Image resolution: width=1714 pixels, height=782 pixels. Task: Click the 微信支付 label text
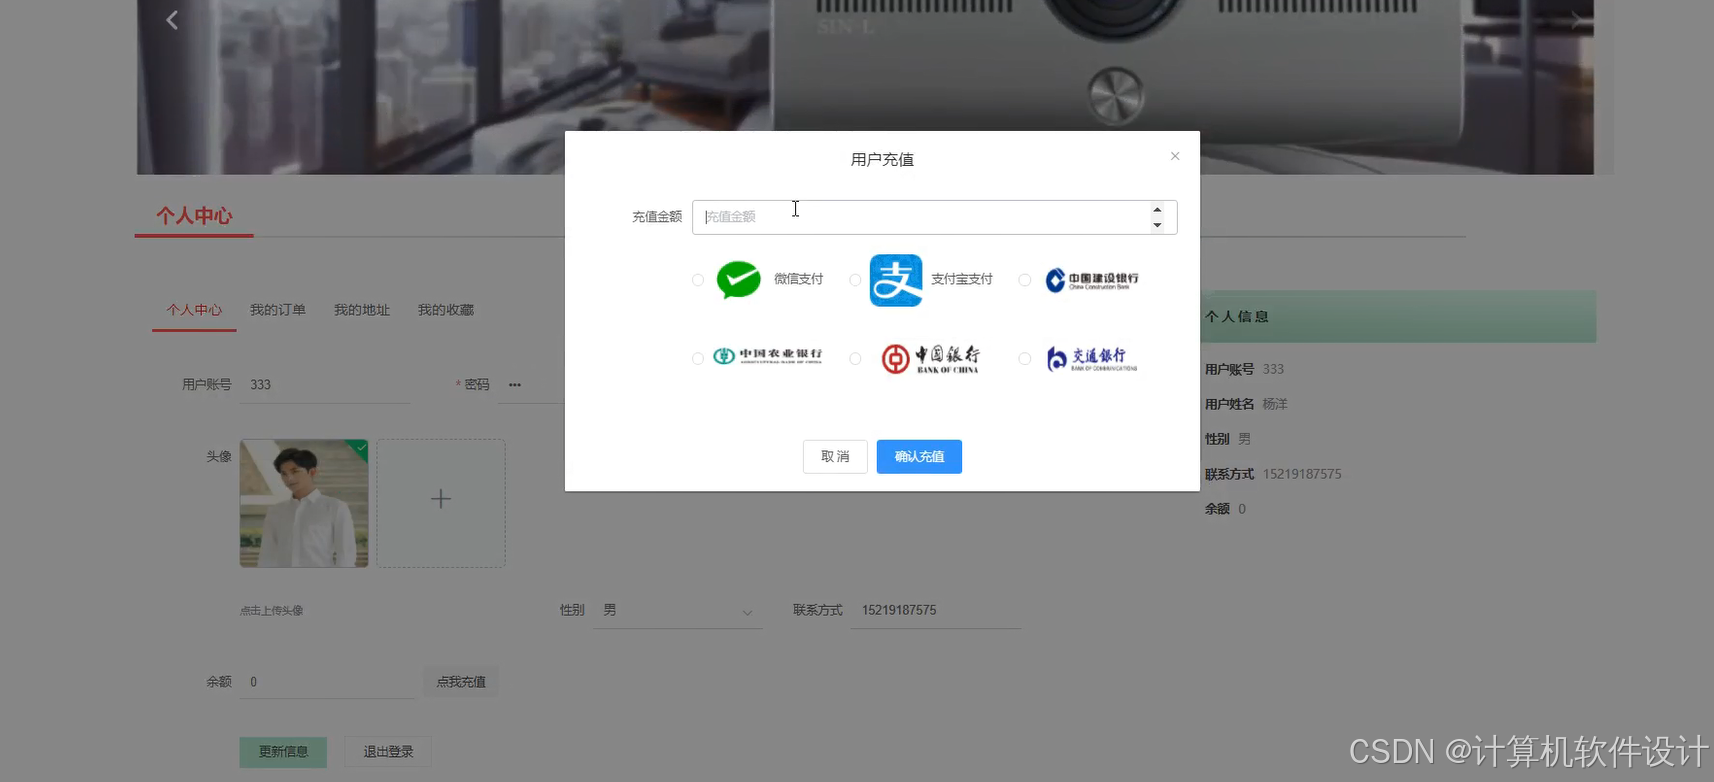point(798,280)
